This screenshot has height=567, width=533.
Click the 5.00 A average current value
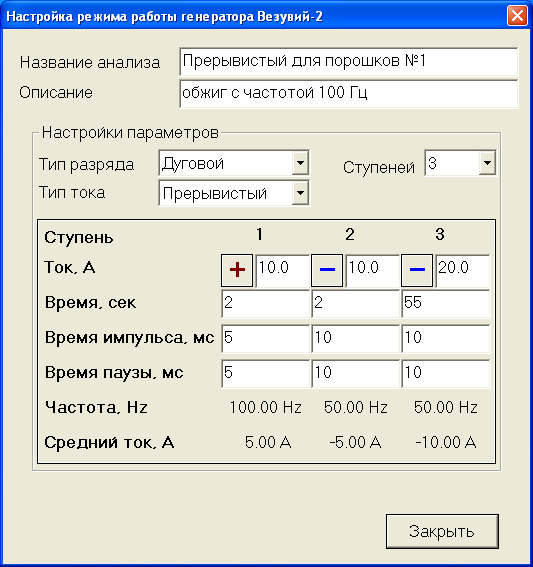[268, 442]
